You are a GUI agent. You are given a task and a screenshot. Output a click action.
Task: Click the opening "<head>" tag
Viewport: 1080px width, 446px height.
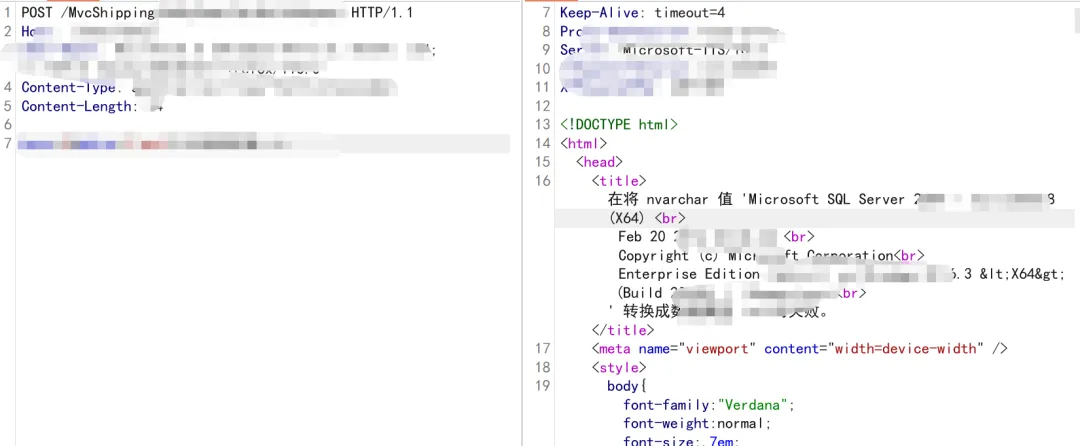coord(599,162)
